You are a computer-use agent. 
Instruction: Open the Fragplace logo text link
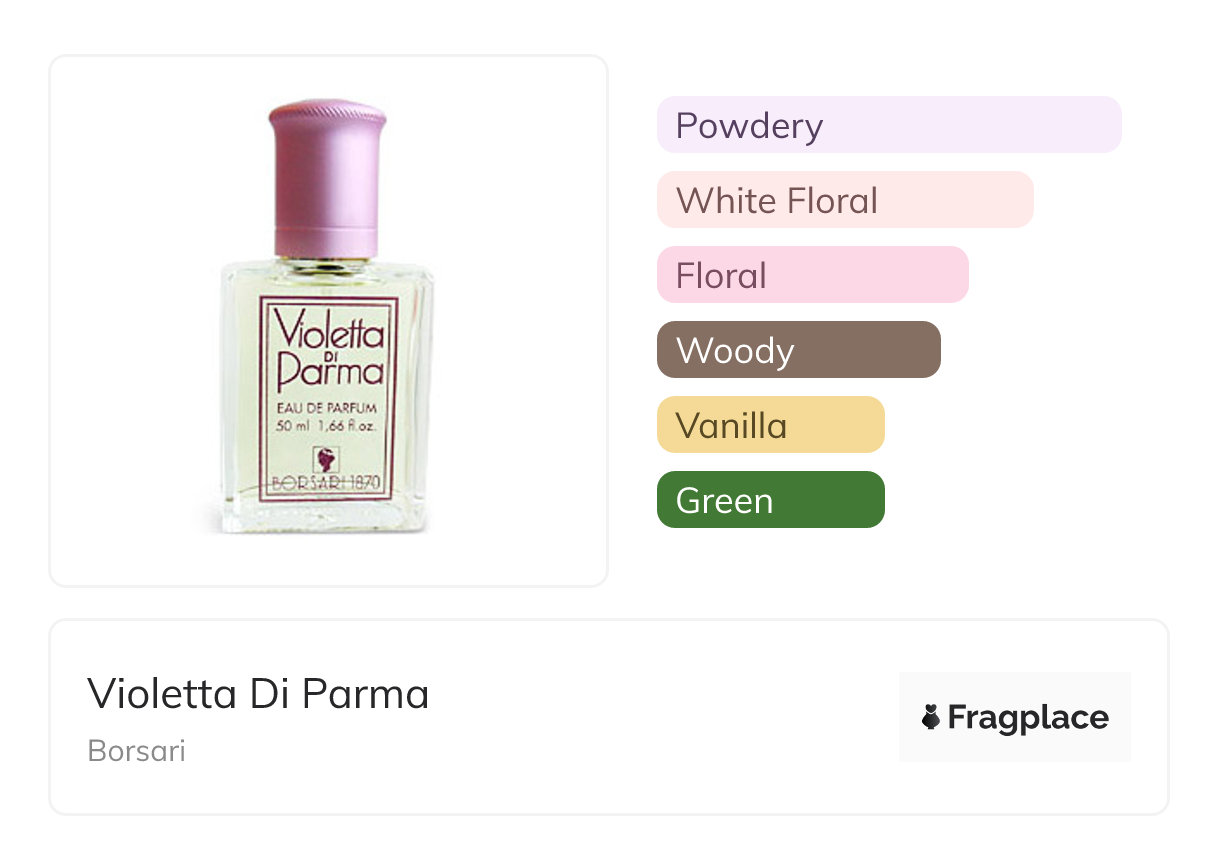[1027, 718]
